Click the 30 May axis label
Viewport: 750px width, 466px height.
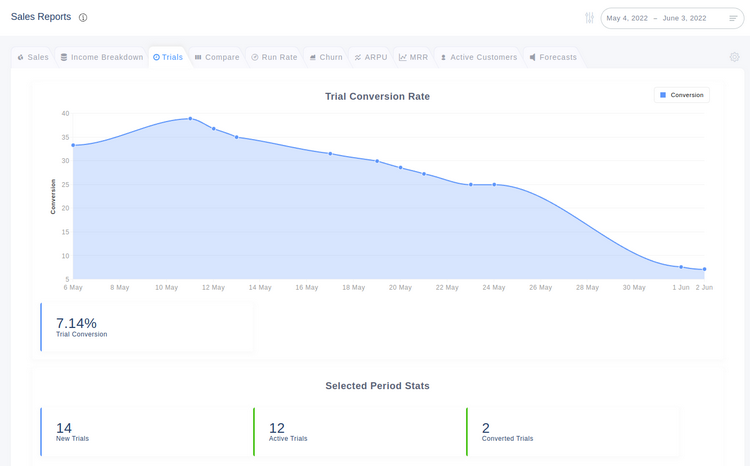point(634,288)
